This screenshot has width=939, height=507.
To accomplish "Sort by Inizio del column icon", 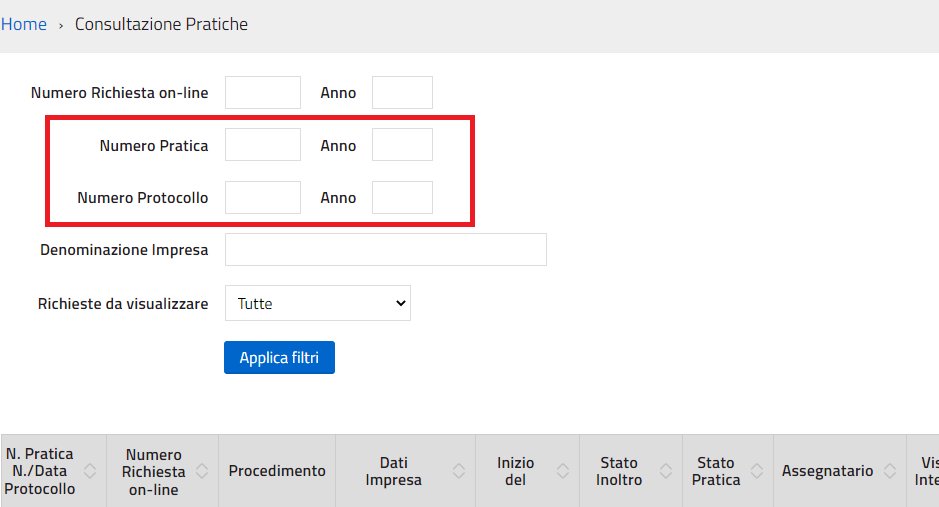I will click(x=562, y=471).
